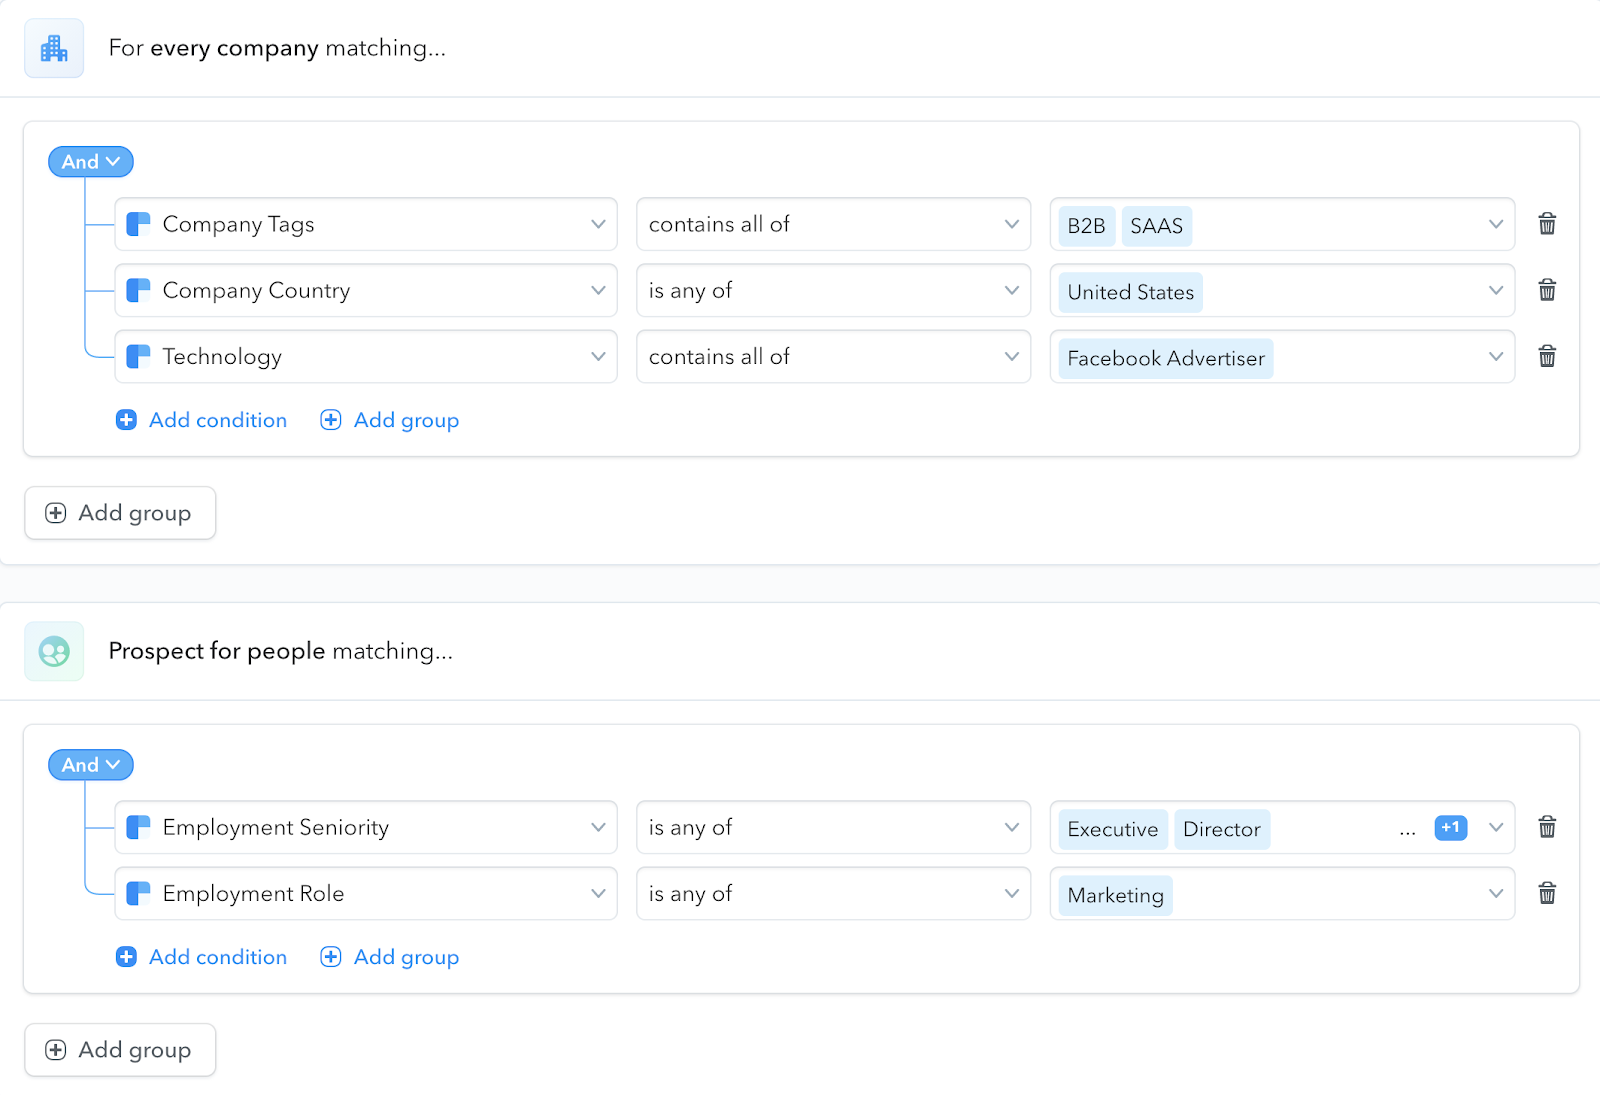Image resolution: width=1600 pixels, height=1095 pixels.
Task: Click the company building icon
Action: coord(54,48)
